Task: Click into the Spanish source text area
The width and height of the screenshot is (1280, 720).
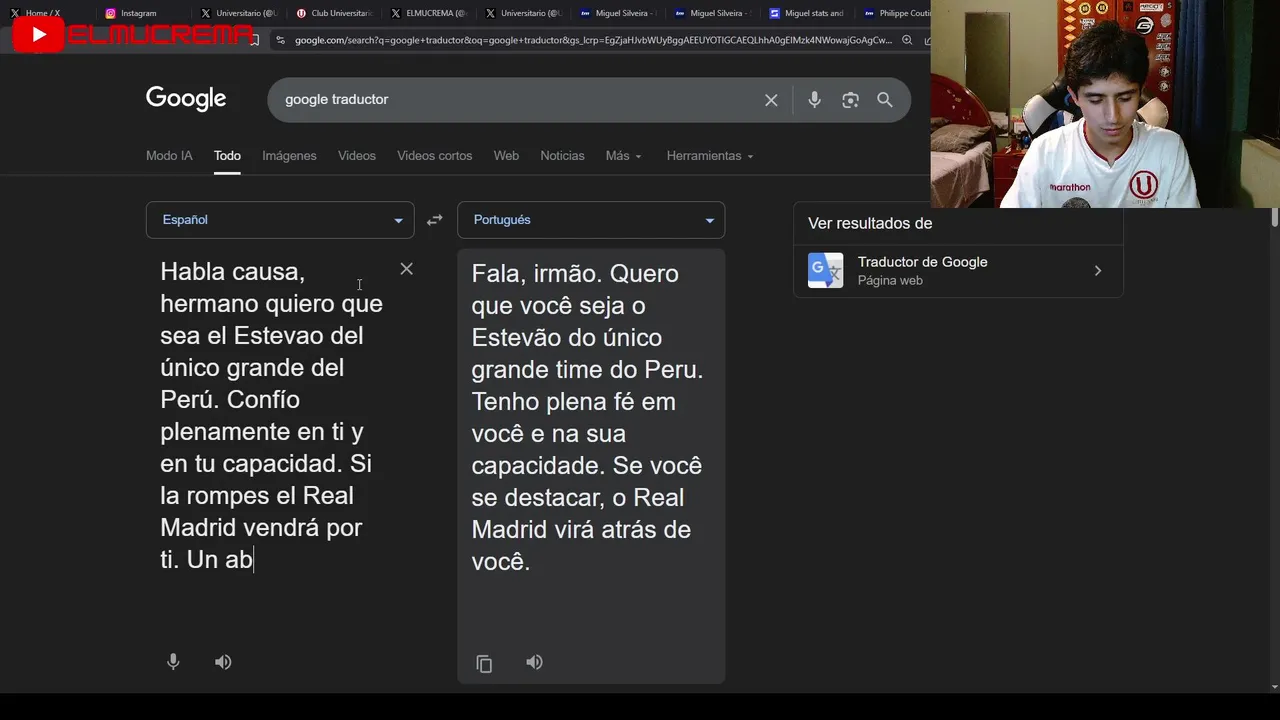Action: [x=271, y=415]
